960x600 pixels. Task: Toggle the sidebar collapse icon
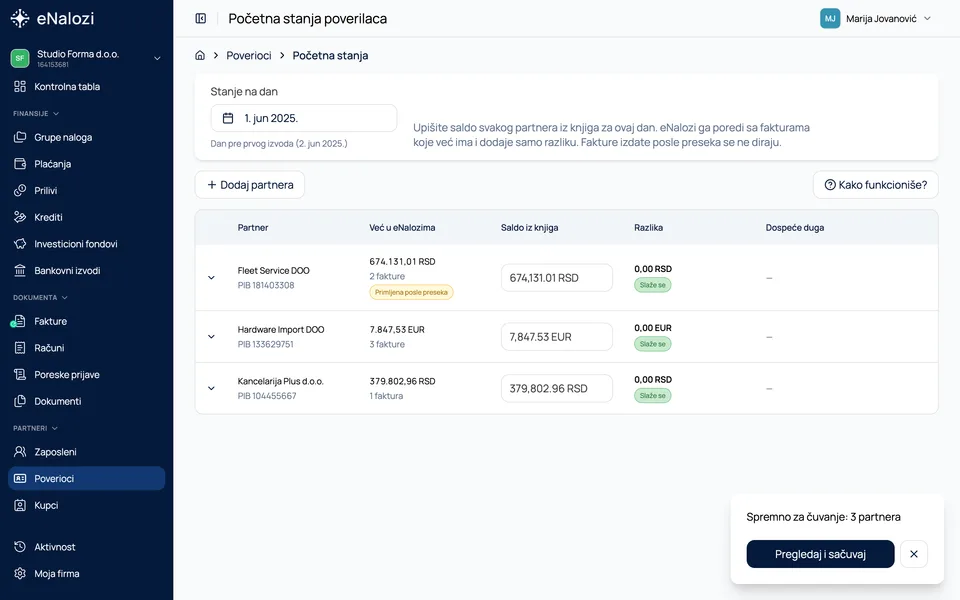[x=201, y=18]
